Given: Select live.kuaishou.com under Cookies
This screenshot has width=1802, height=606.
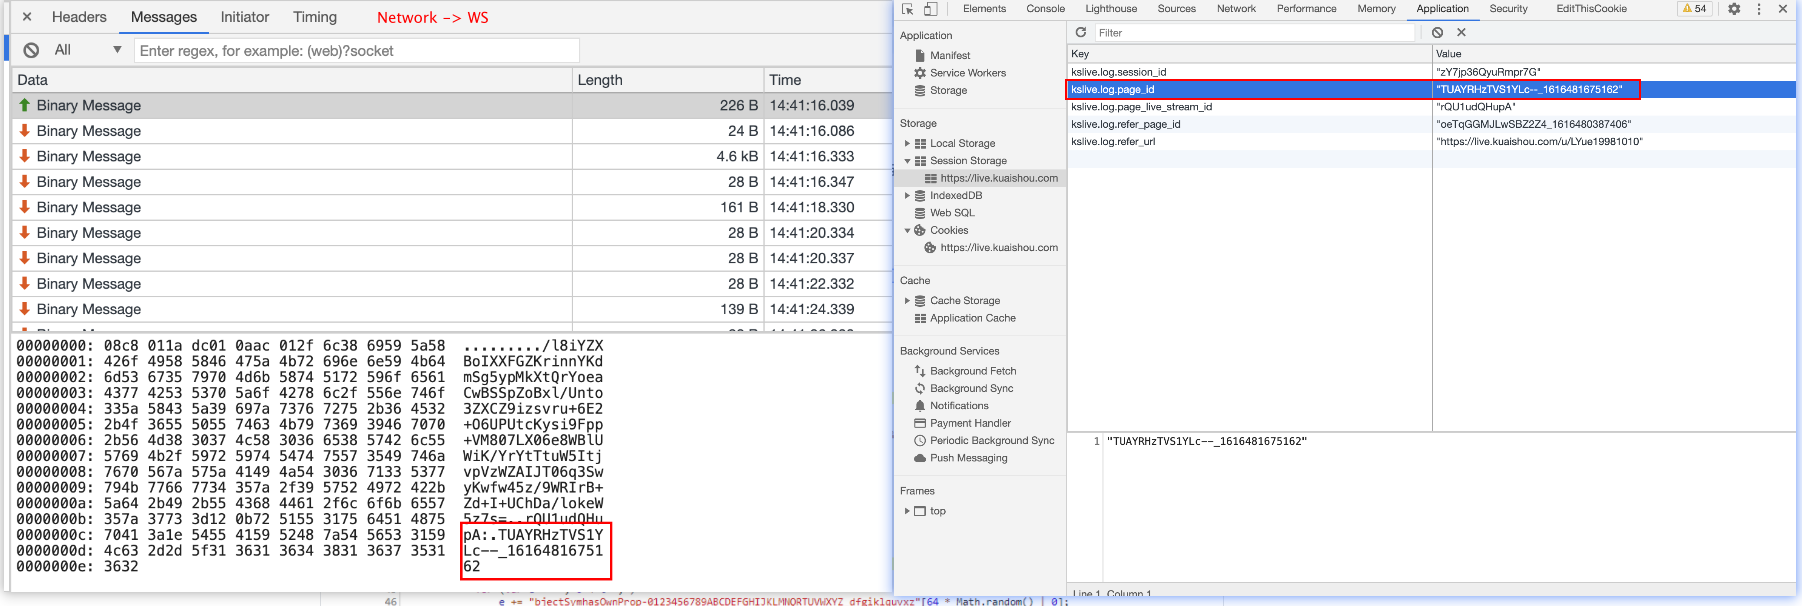Looking at the screenshot, I should pos(999,248).
